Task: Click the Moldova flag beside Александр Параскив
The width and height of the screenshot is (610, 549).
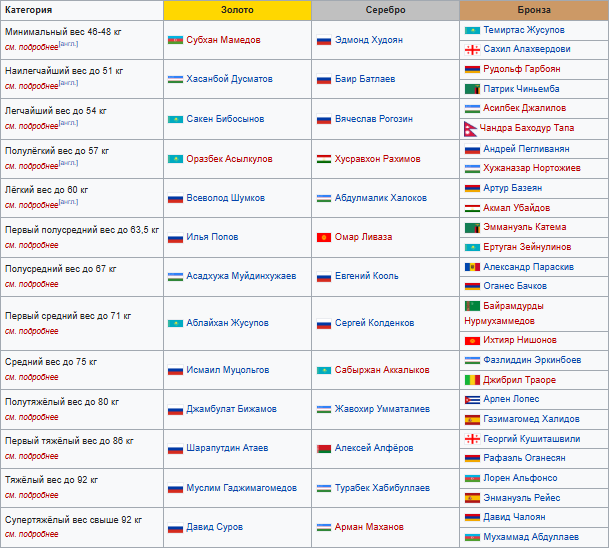Action: pos(471,267)
